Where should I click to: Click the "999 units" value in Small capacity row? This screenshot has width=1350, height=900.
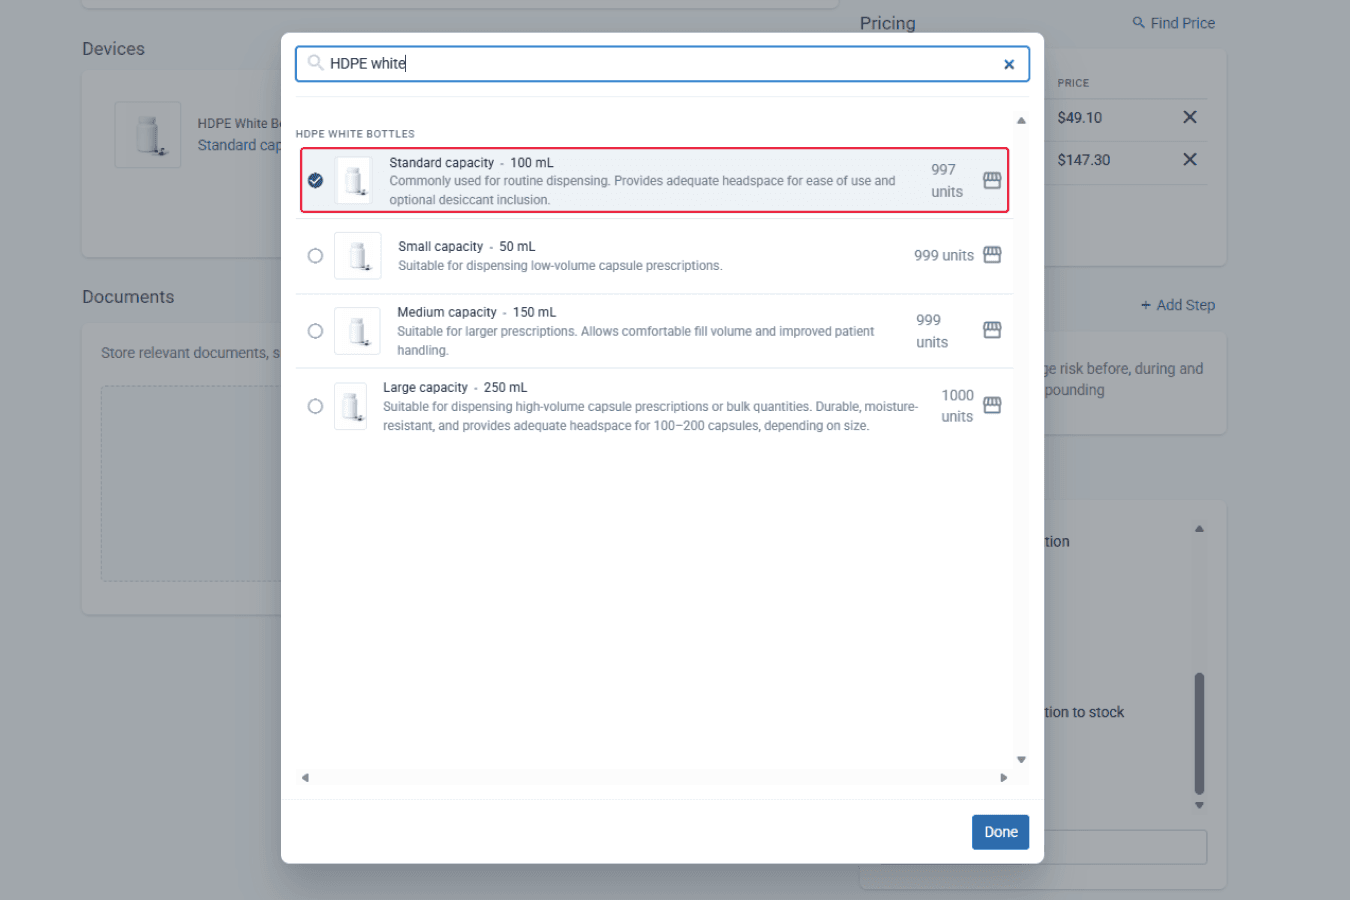point(944,256)
